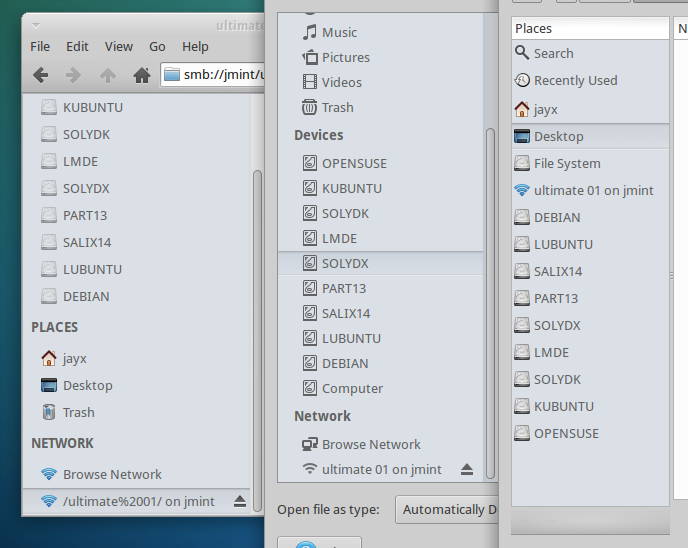This screenshot has width=688, height=548.
Task: Click the Back arrow in file manager toolbar
Action: coord(40,74)
